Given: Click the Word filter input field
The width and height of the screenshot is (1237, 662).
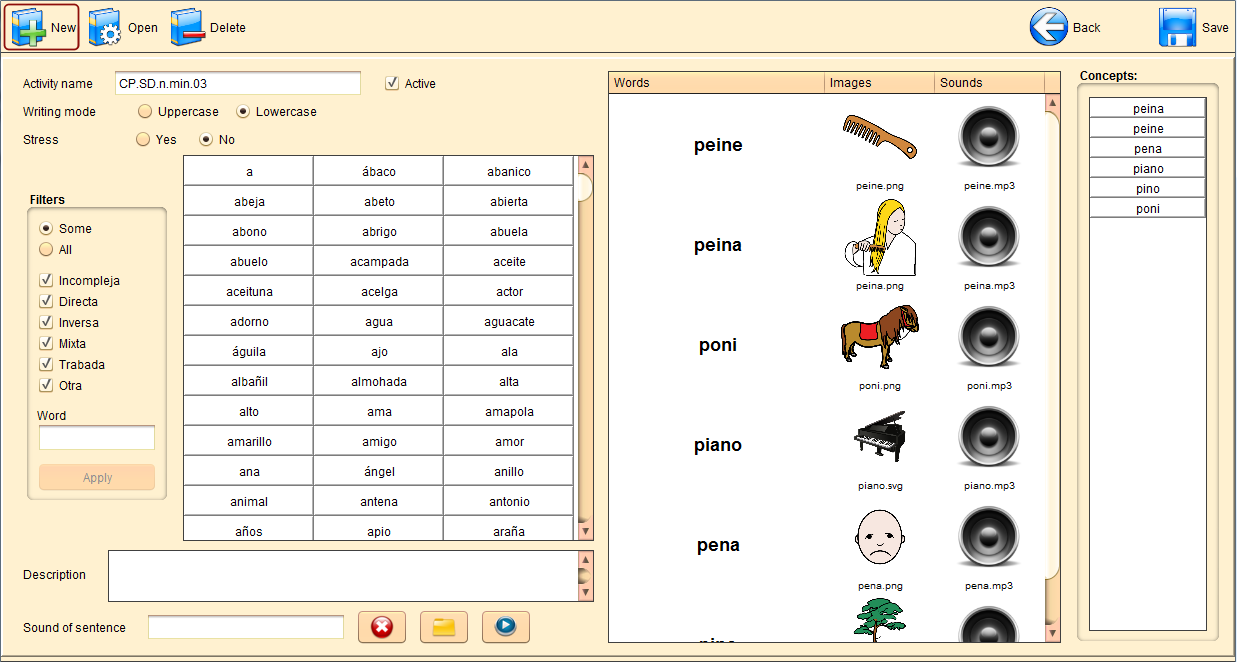Looking at the screenshot, I should pos(97,438).
